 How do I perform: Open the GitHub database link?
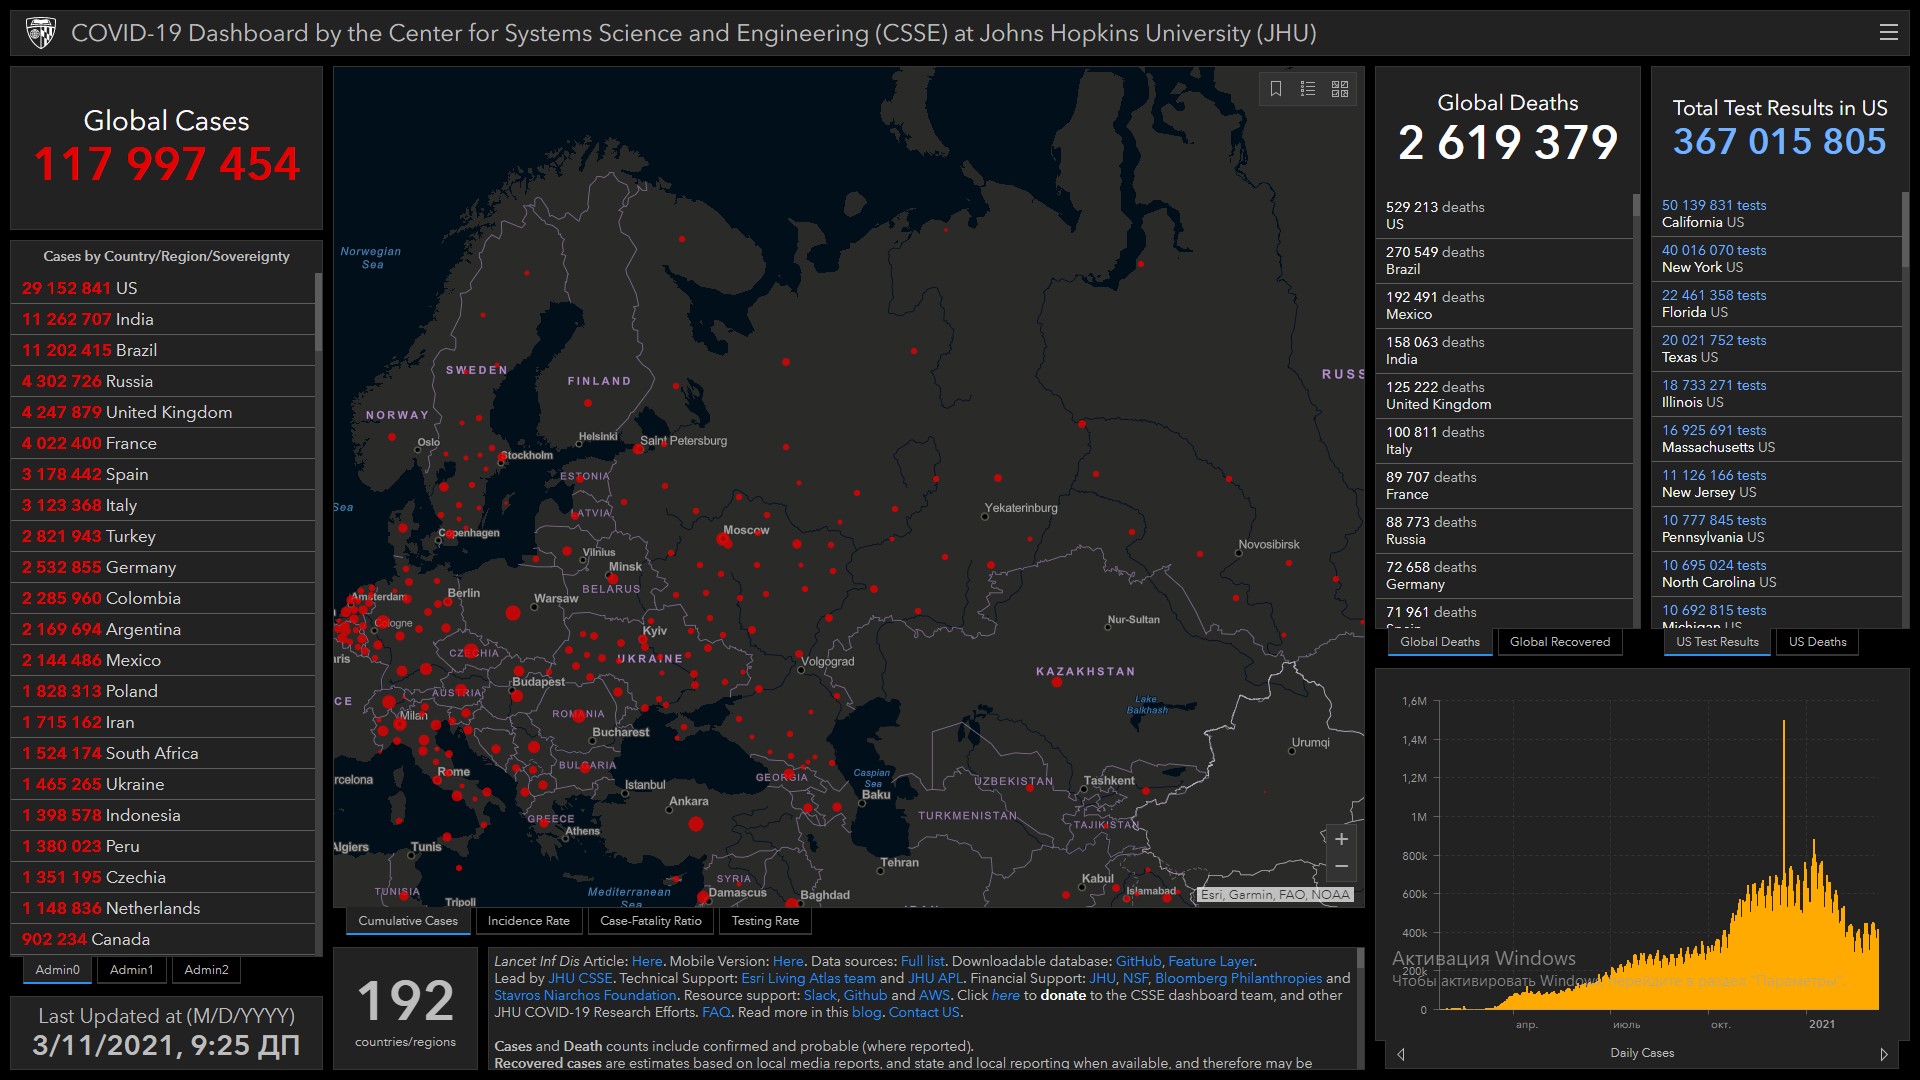click(x=1138, y=961)
